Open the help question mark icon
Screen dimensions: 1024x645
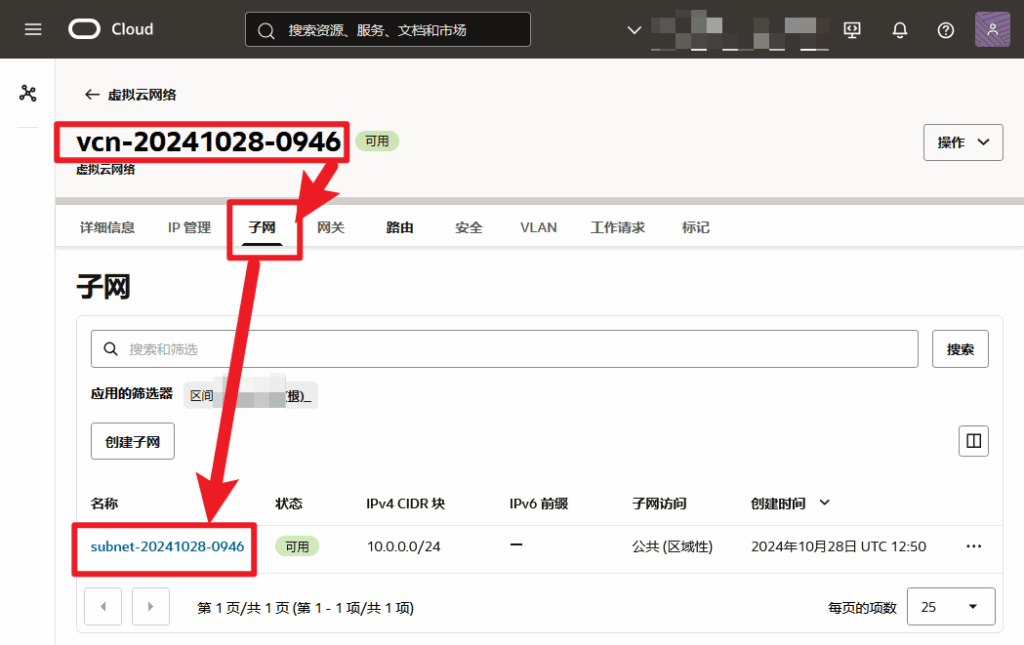(x=945, y=30)
